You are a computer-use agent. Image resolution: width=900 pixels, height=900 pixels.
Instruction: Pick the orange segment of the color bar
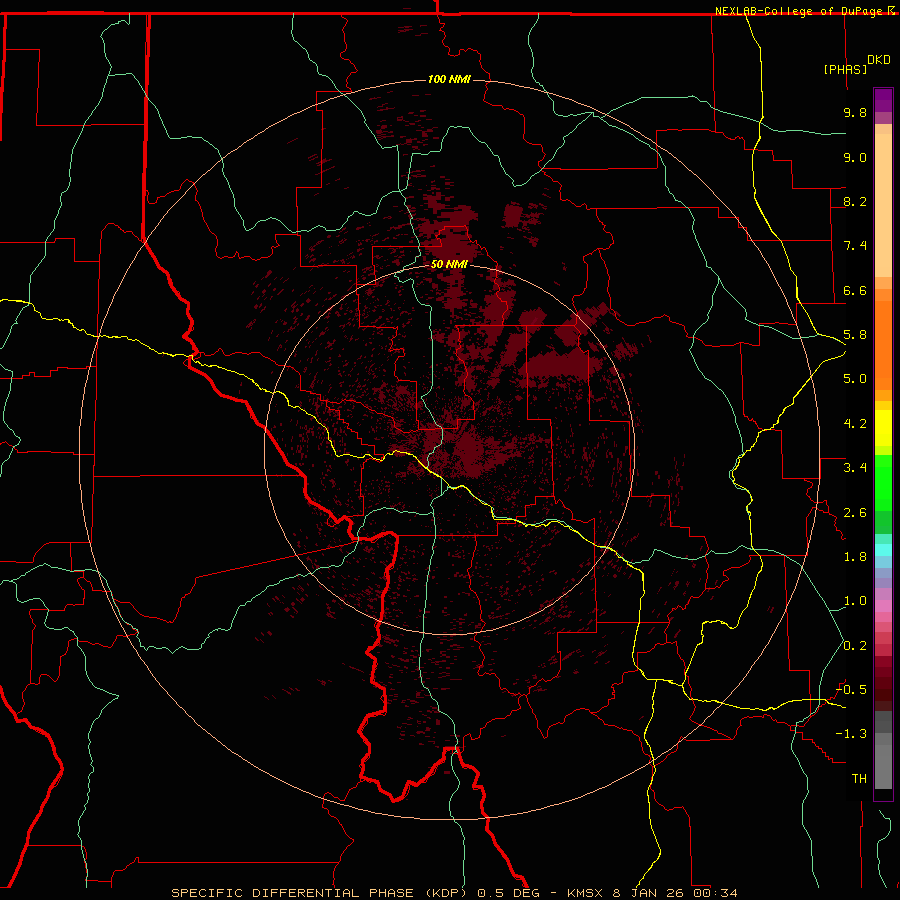pyautogui.click(x=883, y=346)
